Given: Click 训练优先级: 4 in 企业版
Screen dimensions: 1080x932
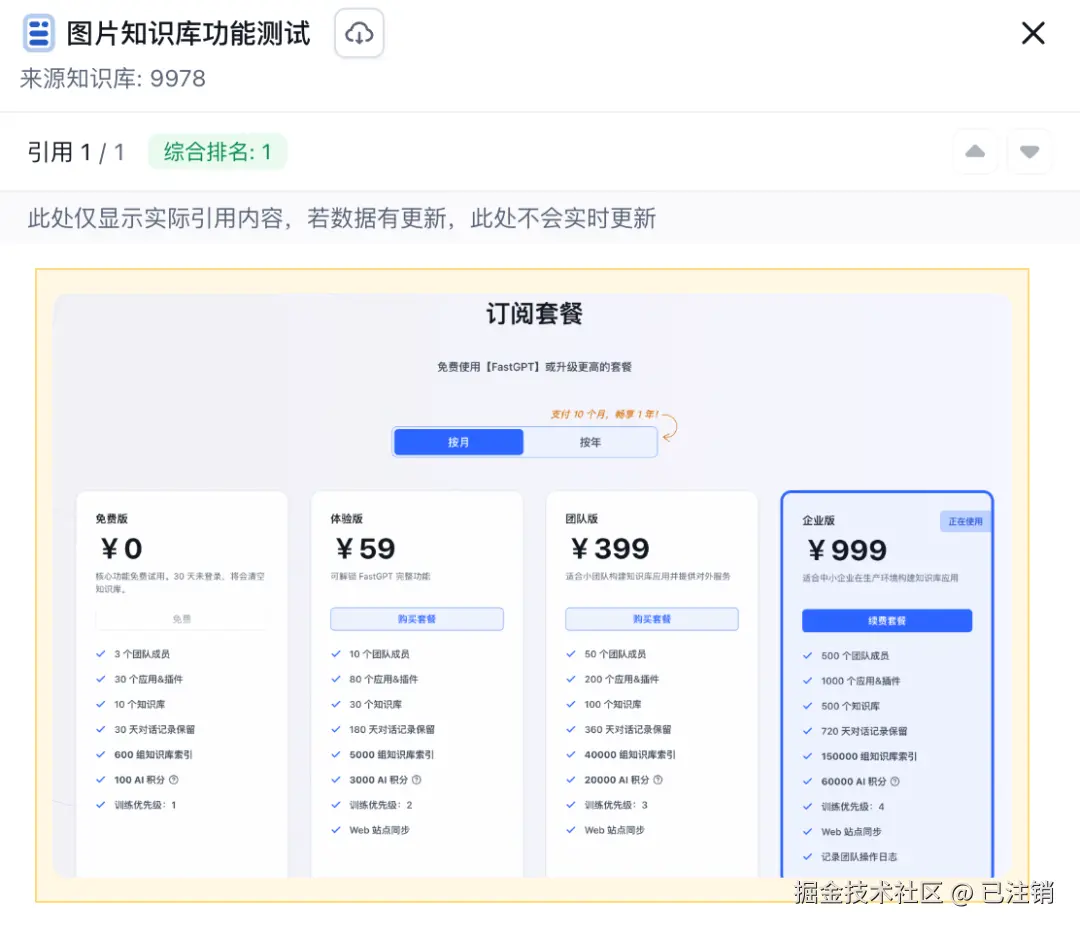Looking at the screenshot, I should [853, 807].
